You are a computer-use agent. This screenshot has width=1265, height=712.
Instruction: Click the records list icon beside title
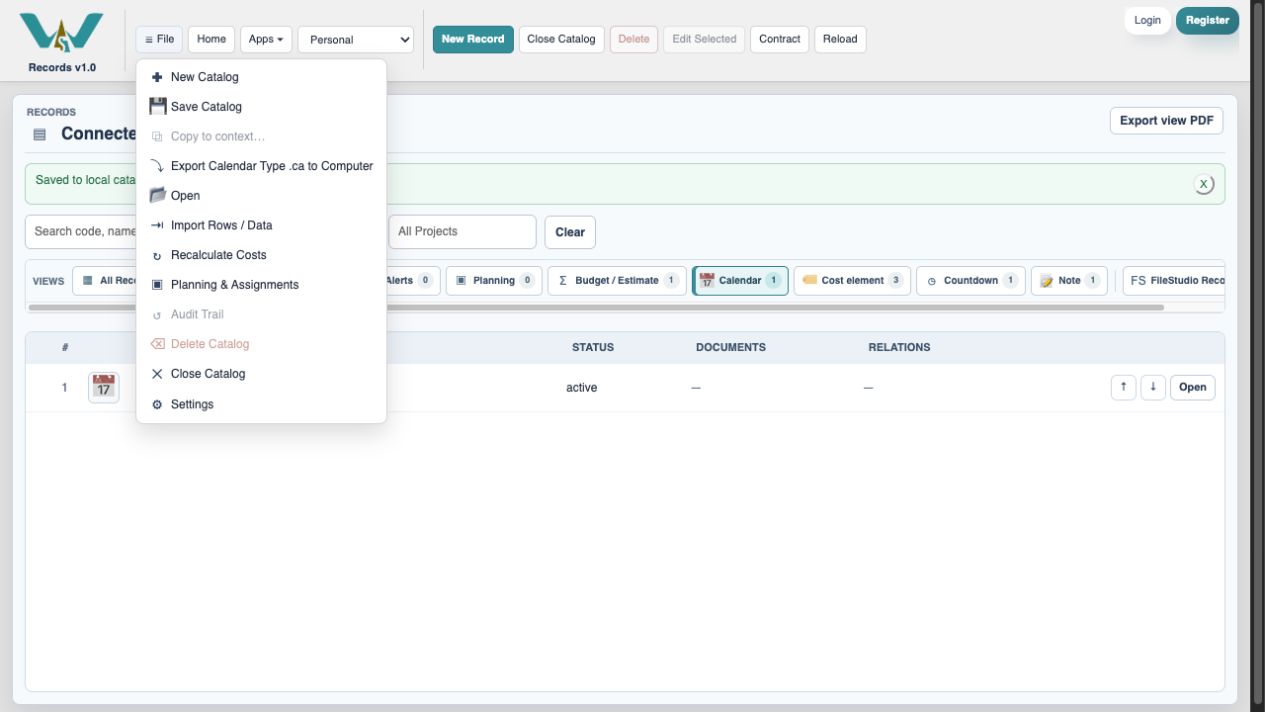tap(39, 134)
